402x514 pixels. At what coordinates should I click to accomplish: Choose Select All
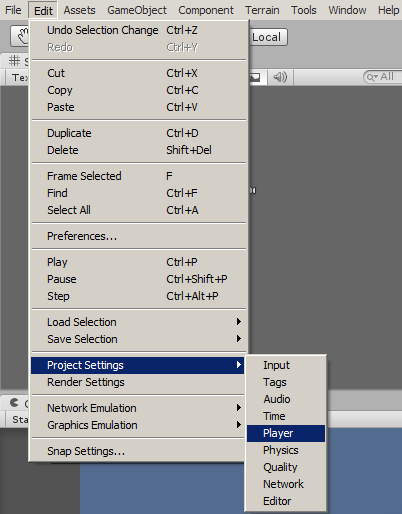(x=139, y=210)
